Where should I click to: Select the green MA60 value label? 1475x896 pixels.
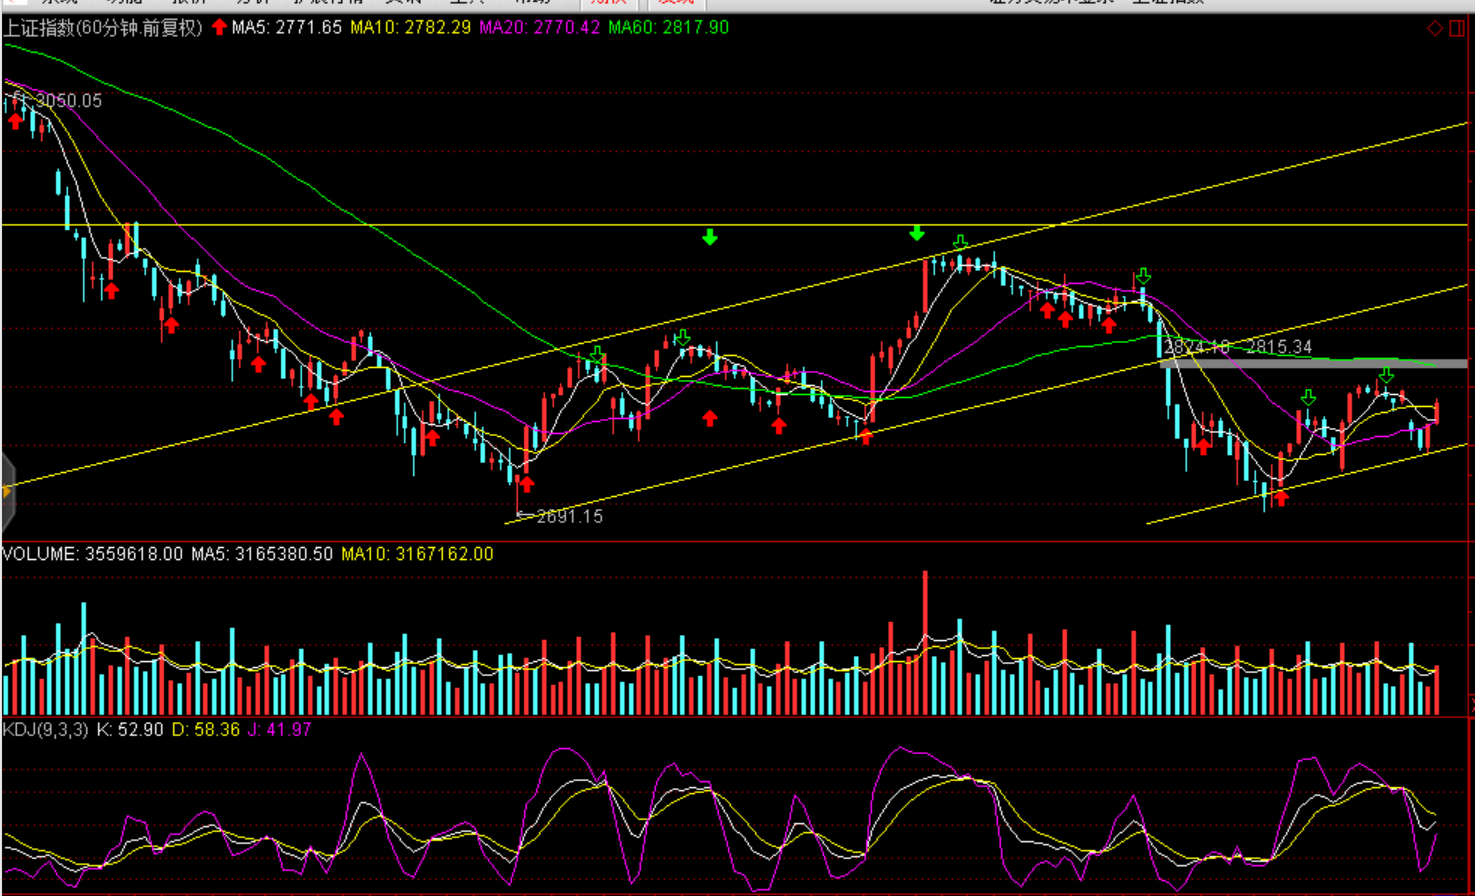click(x=668, y=27)
